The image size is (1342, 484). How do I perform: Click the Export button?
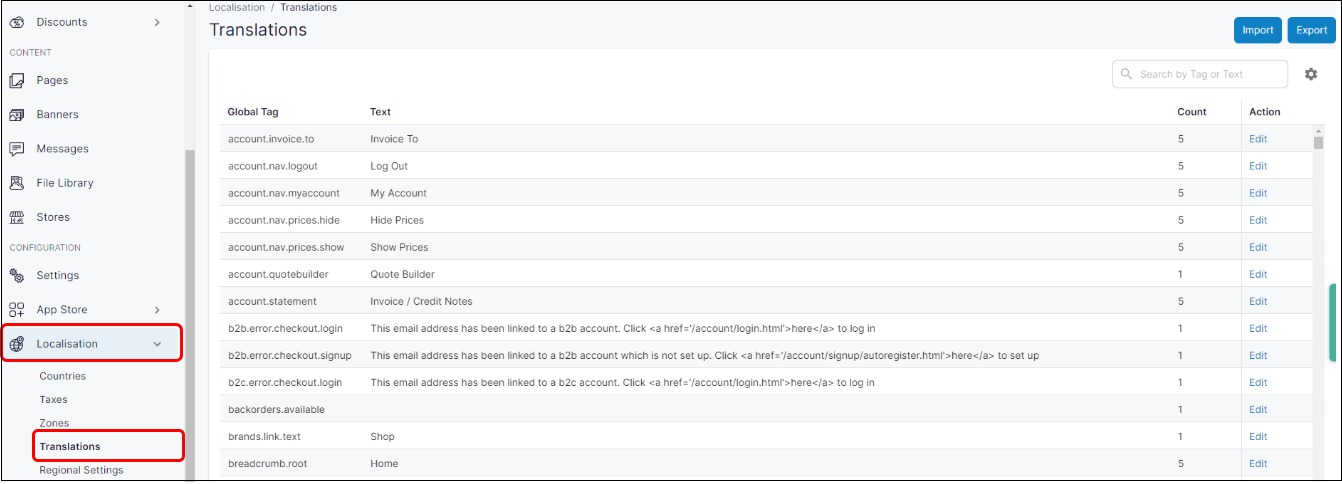tap(1311, 30)
